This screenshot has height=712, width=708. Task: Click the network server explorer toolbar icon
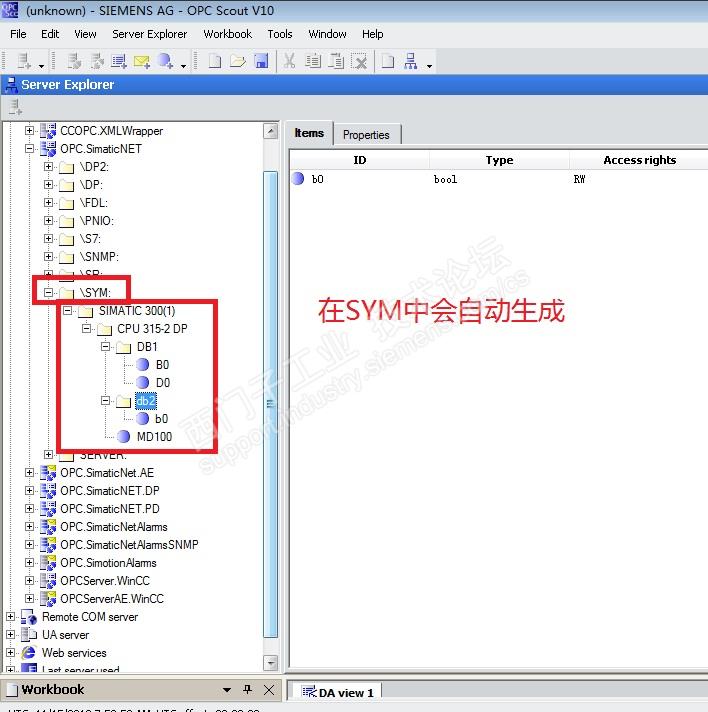point(411,61)
